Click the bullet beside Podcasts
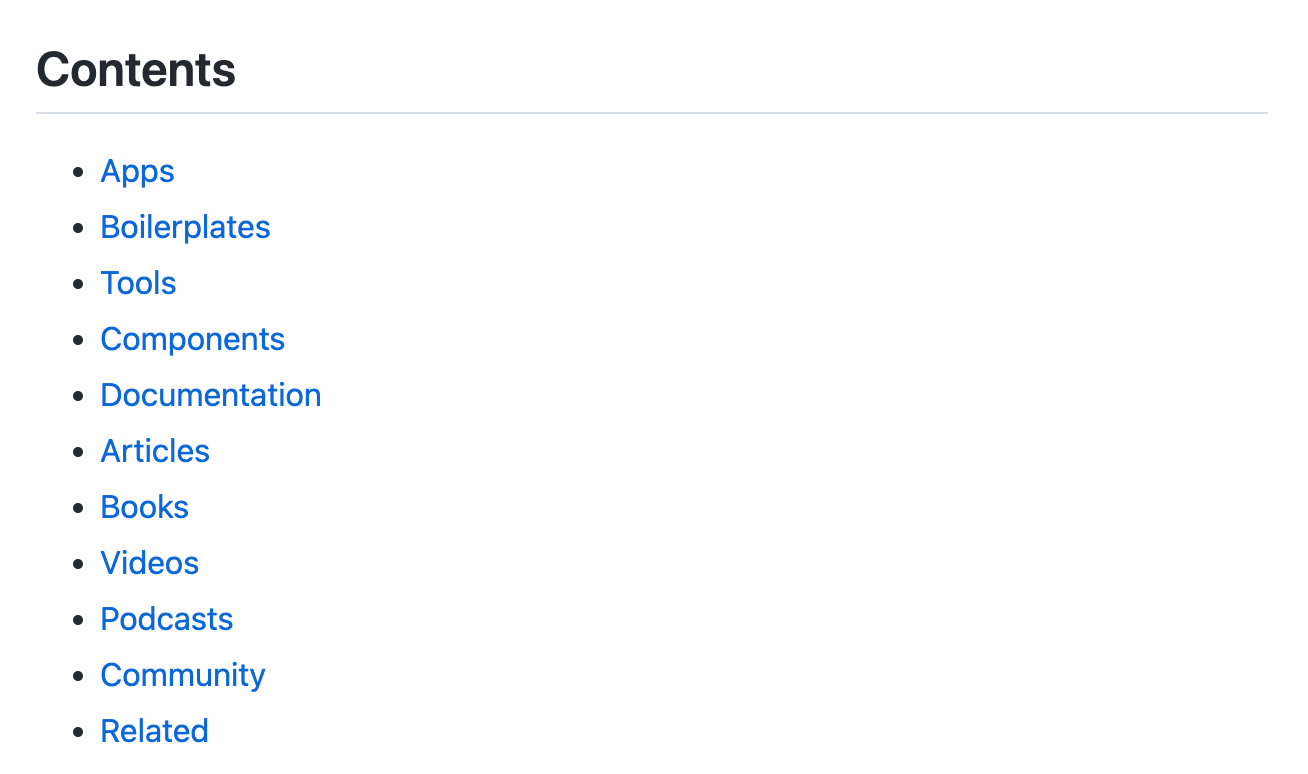Viewport: 1308px width, 774px height. 79,621
